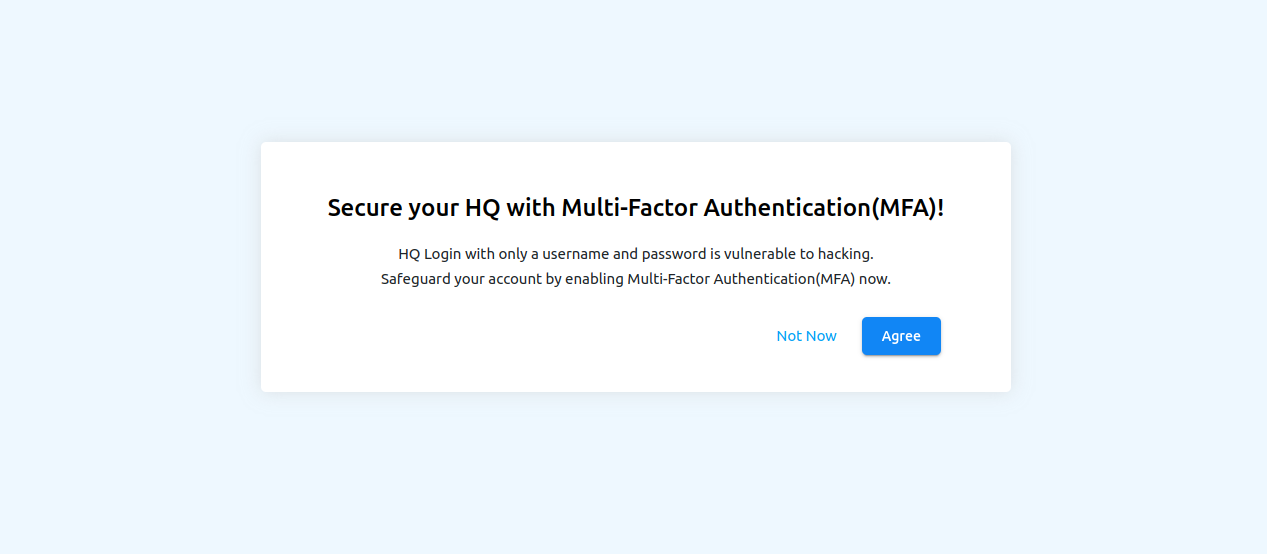Click the 'Safeguard your account' sentence
1267x554 pixels.
pyautogui.click(x=636, y=279)
